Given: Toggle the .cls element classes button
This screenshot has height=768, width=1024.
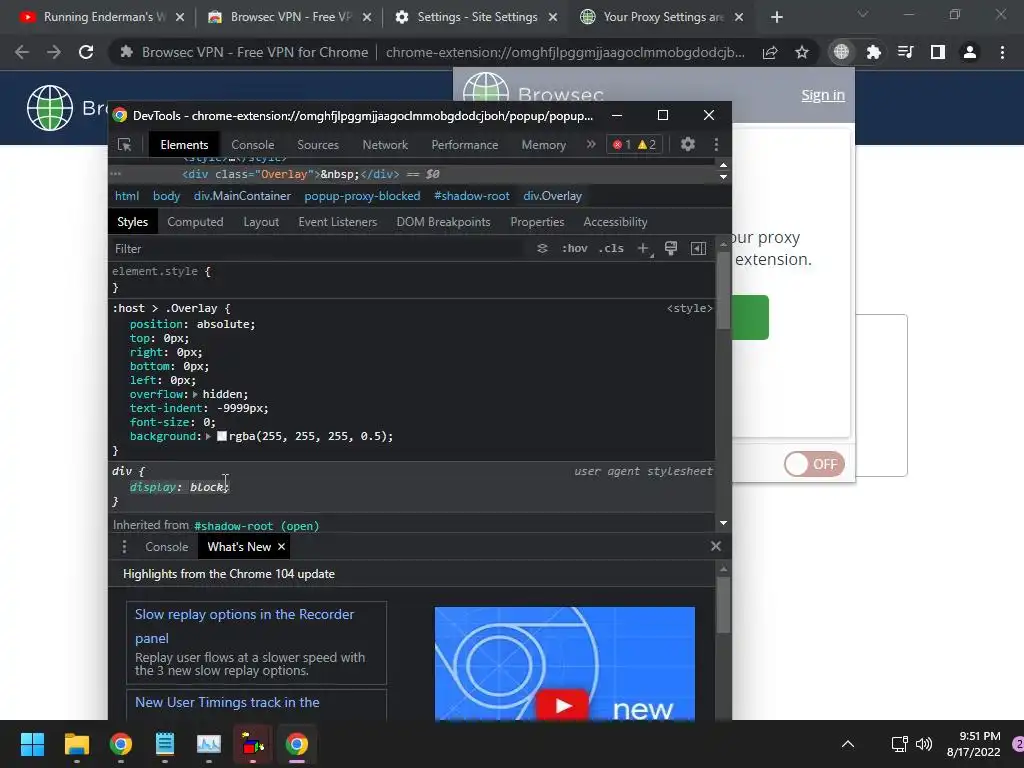Looking at the screenshot, I should [611, 248].
